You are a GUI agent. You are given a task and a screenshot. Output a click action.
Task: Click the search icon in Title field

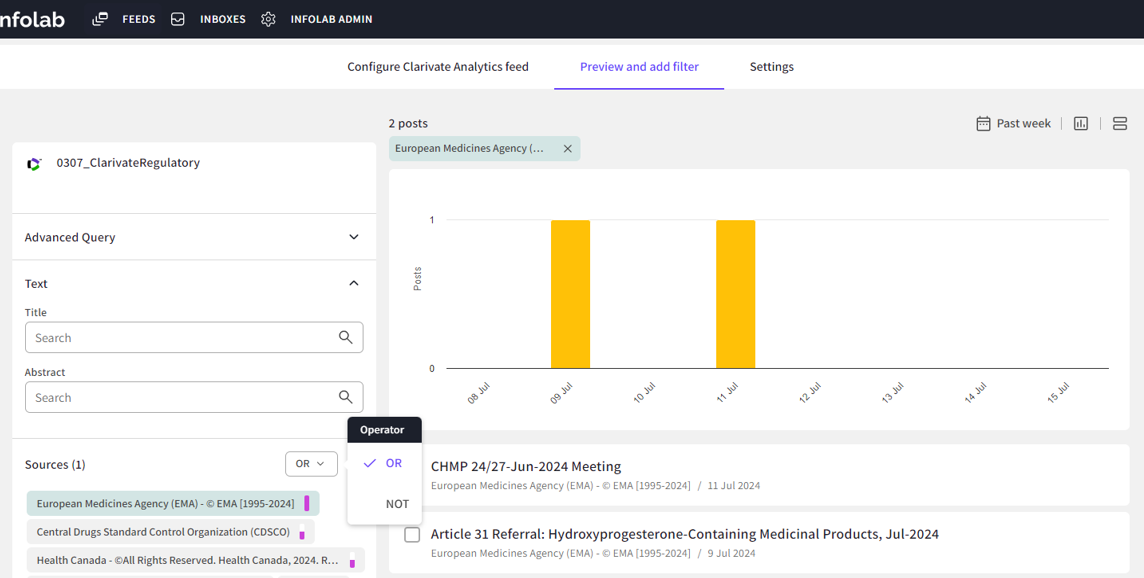click(x=345, y=338)
